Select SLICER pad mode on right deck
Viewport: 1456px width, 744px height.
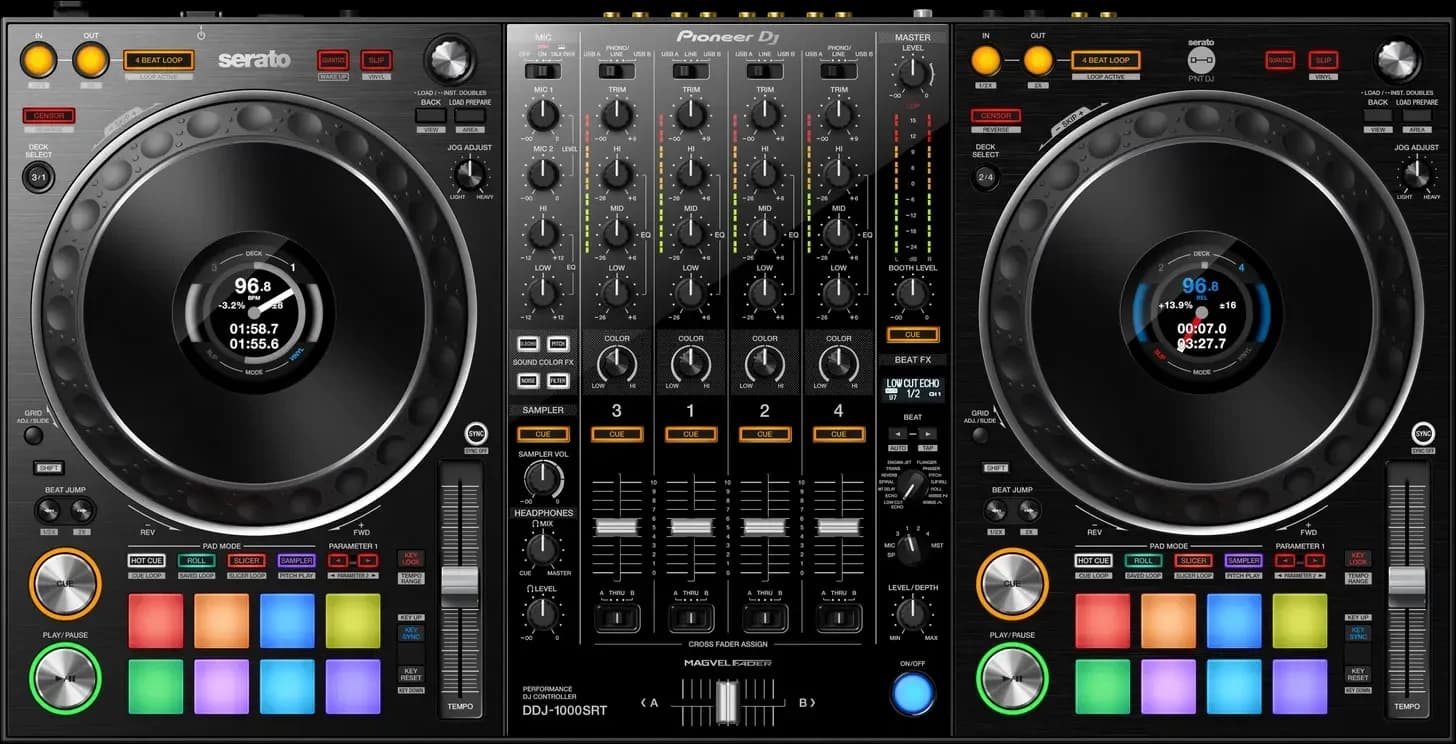pyautogui.click(x=1193, y=561)
